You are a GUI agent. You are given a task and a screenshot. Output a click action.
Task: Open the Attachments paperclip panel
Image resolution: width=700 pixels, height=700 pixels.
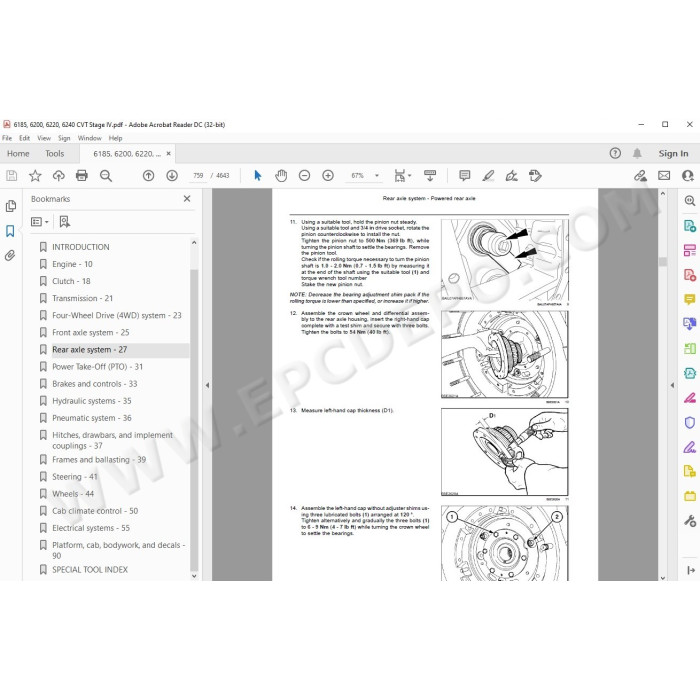coord(10,255)
